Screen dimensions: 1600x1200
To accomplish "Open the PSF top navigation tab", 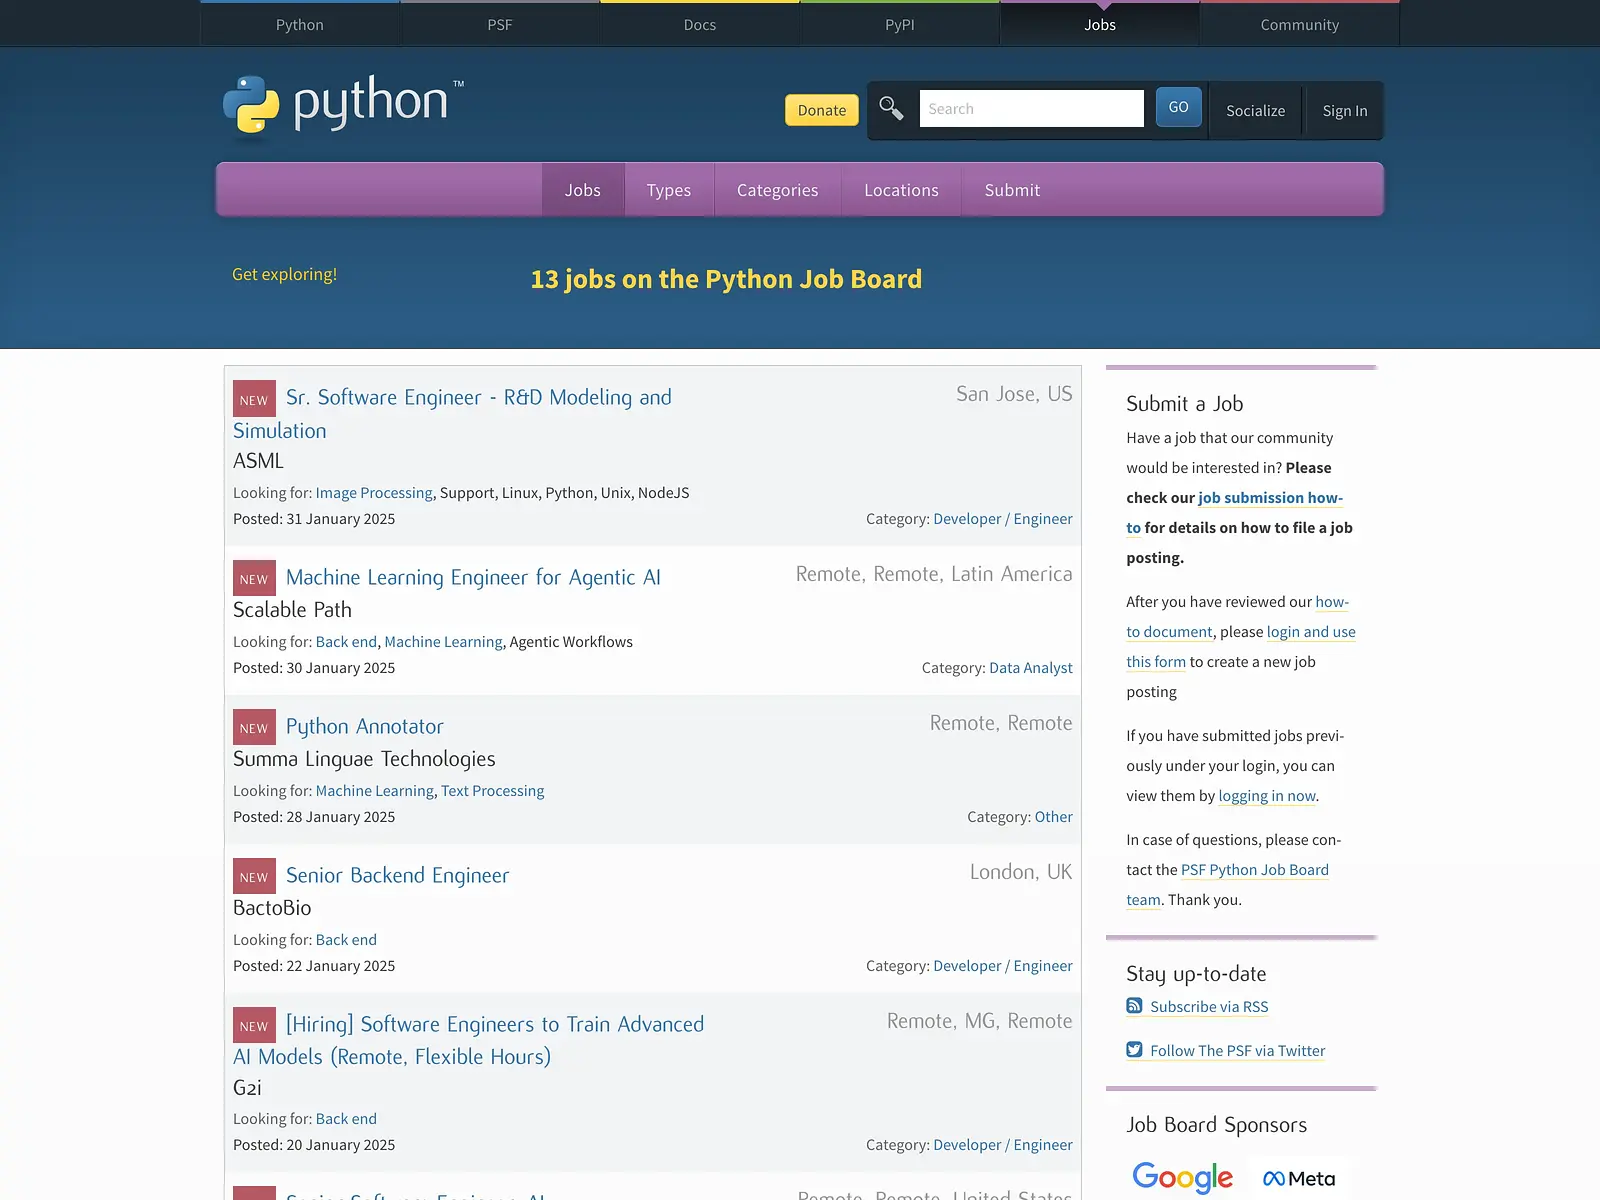I will pos(500,24).
